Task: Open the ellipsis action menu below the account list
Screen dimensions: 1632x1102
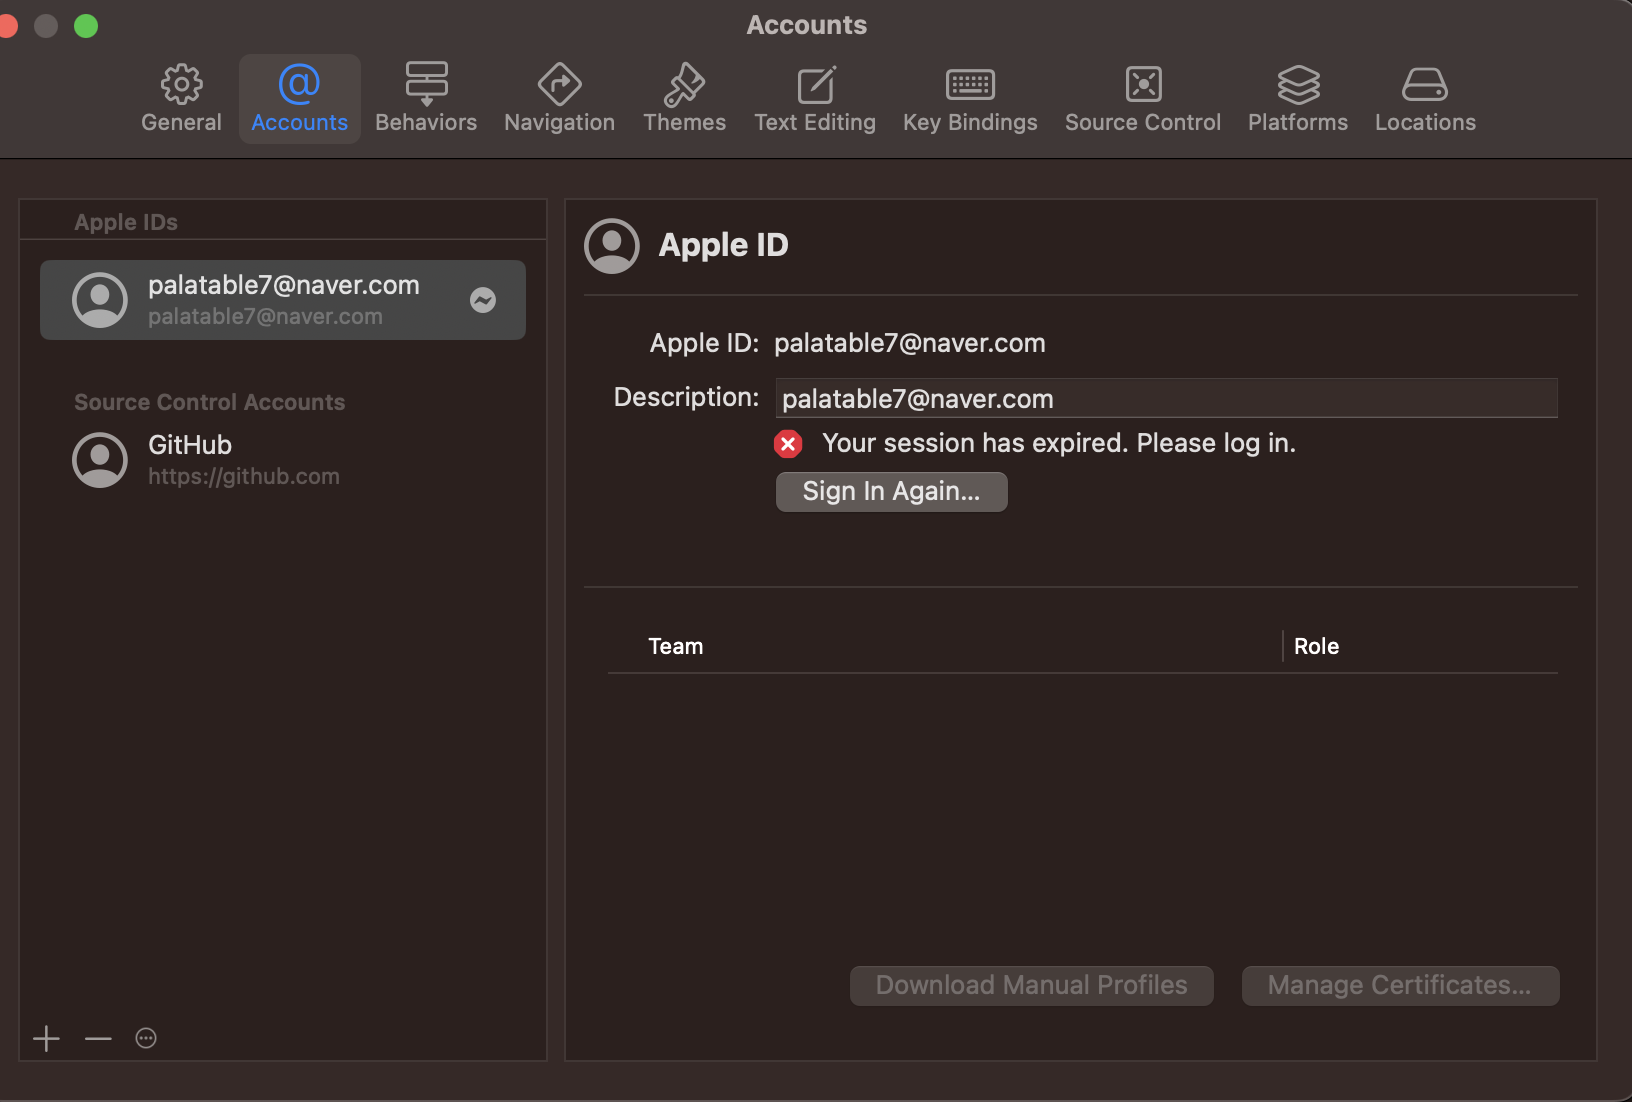Action: (x=146, y=1038)
